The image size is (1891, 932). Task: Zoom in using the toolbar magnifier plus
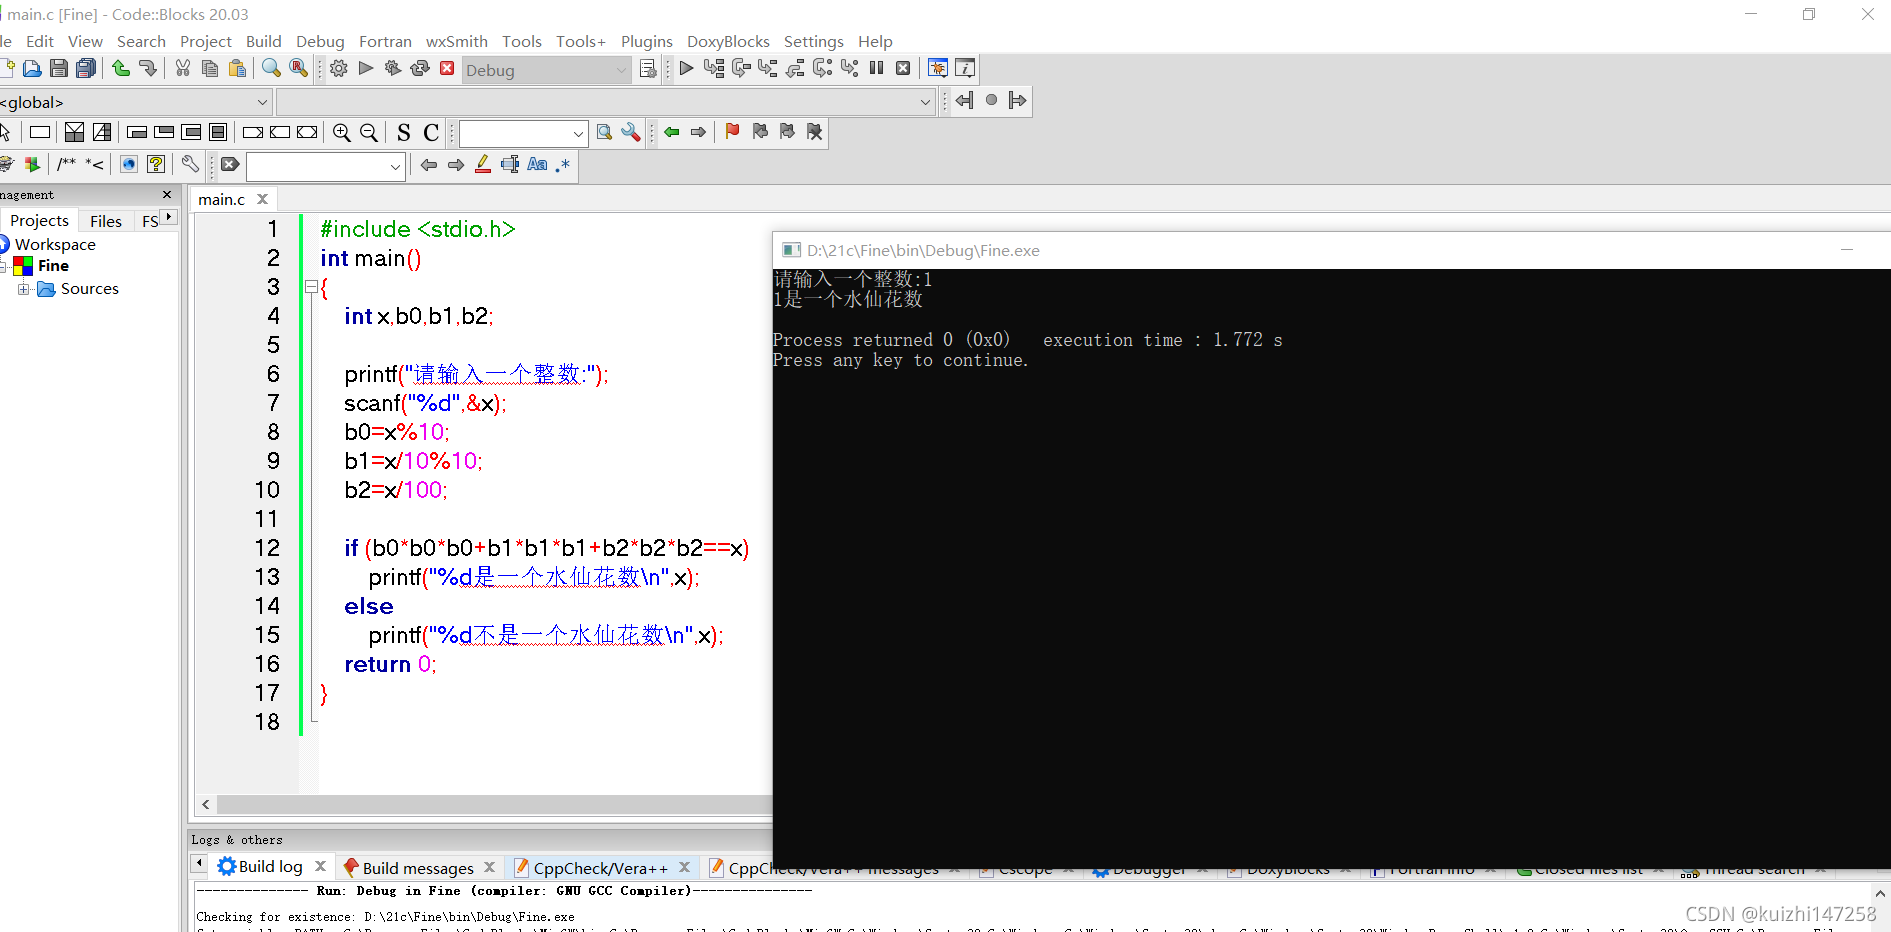tap(342, 132)
